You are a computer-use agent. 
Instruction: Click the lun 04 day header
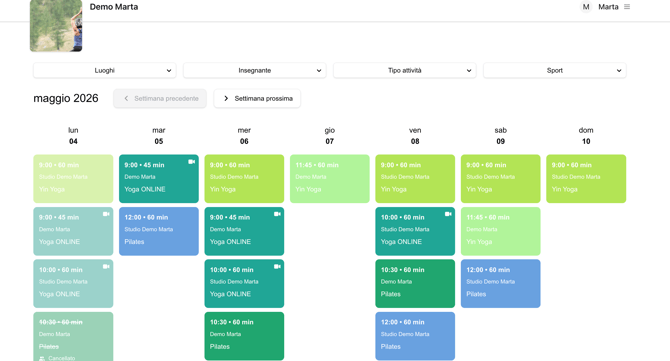pos(73,136)
